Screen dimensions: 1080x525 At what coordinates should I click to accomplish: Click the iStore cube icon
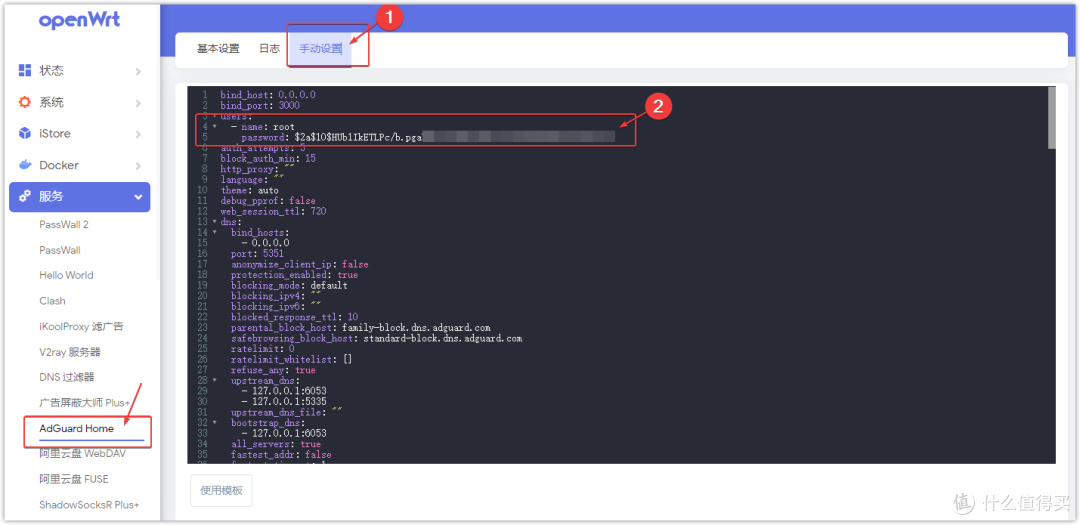click(25, 133)
